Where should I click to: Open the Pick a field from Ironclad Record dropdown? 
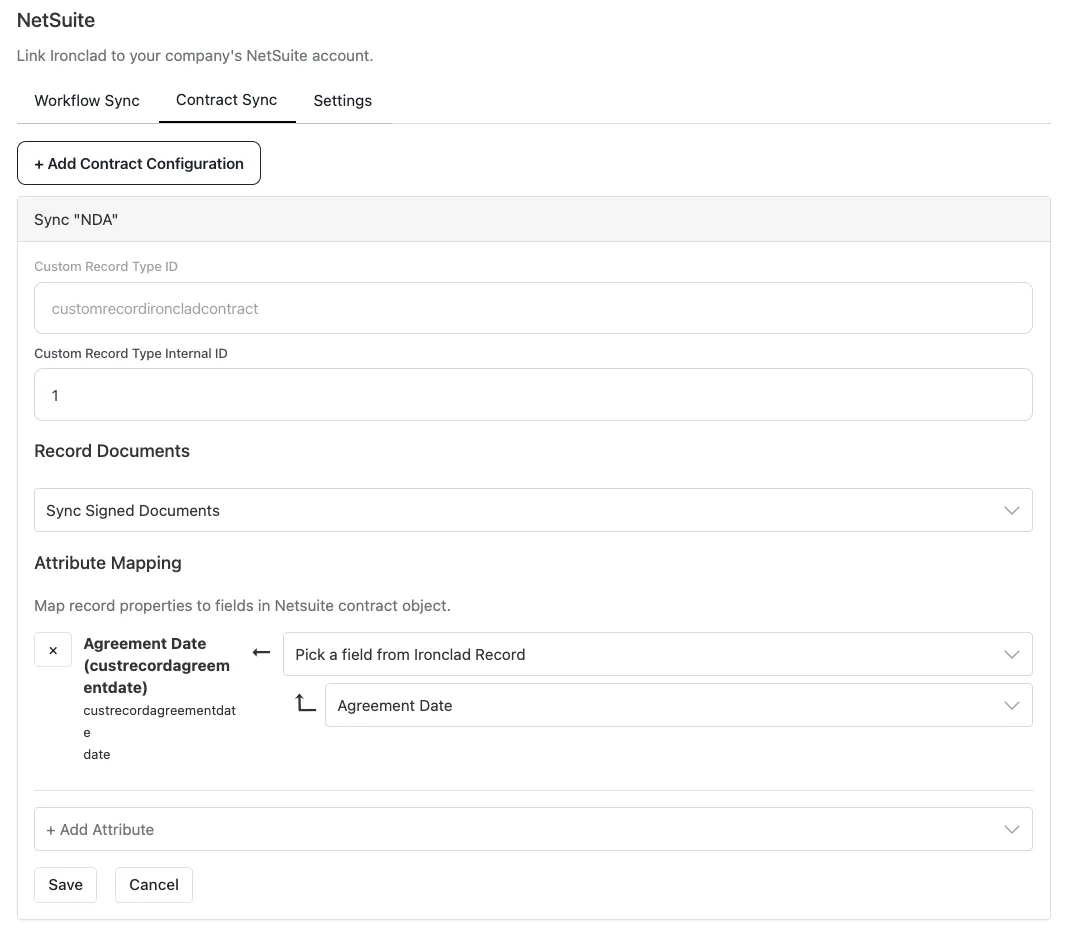tap(658, 654)
